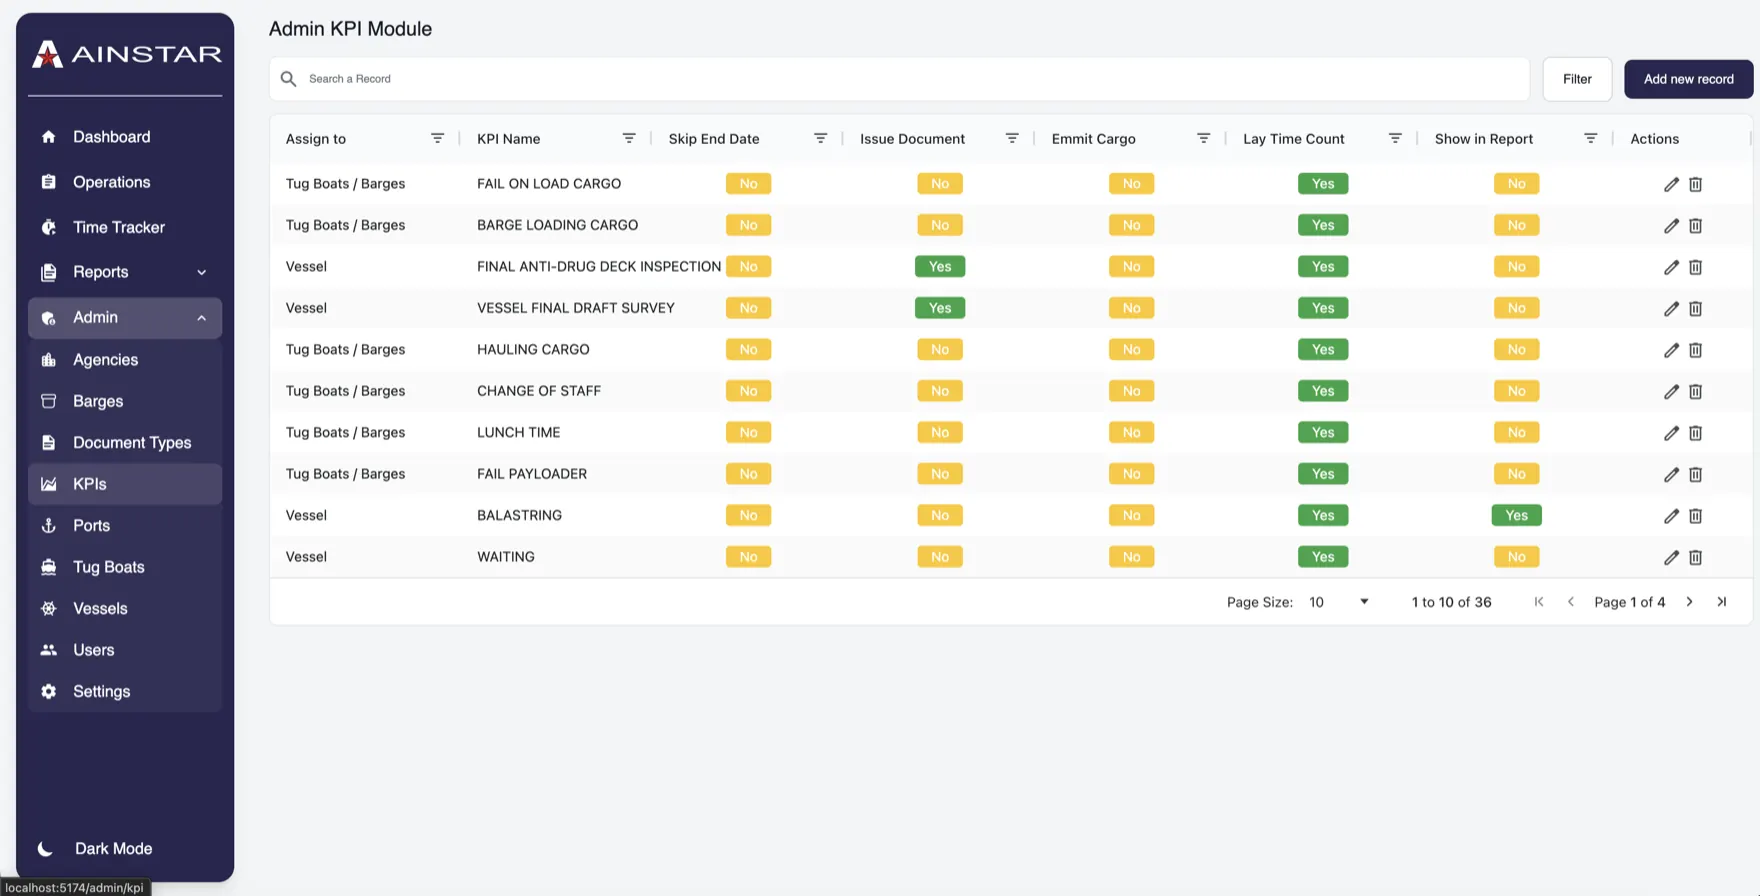Select the FINAL ANTI-DRUG DECK INSPECTION name cell

click(x=599, y=267)
